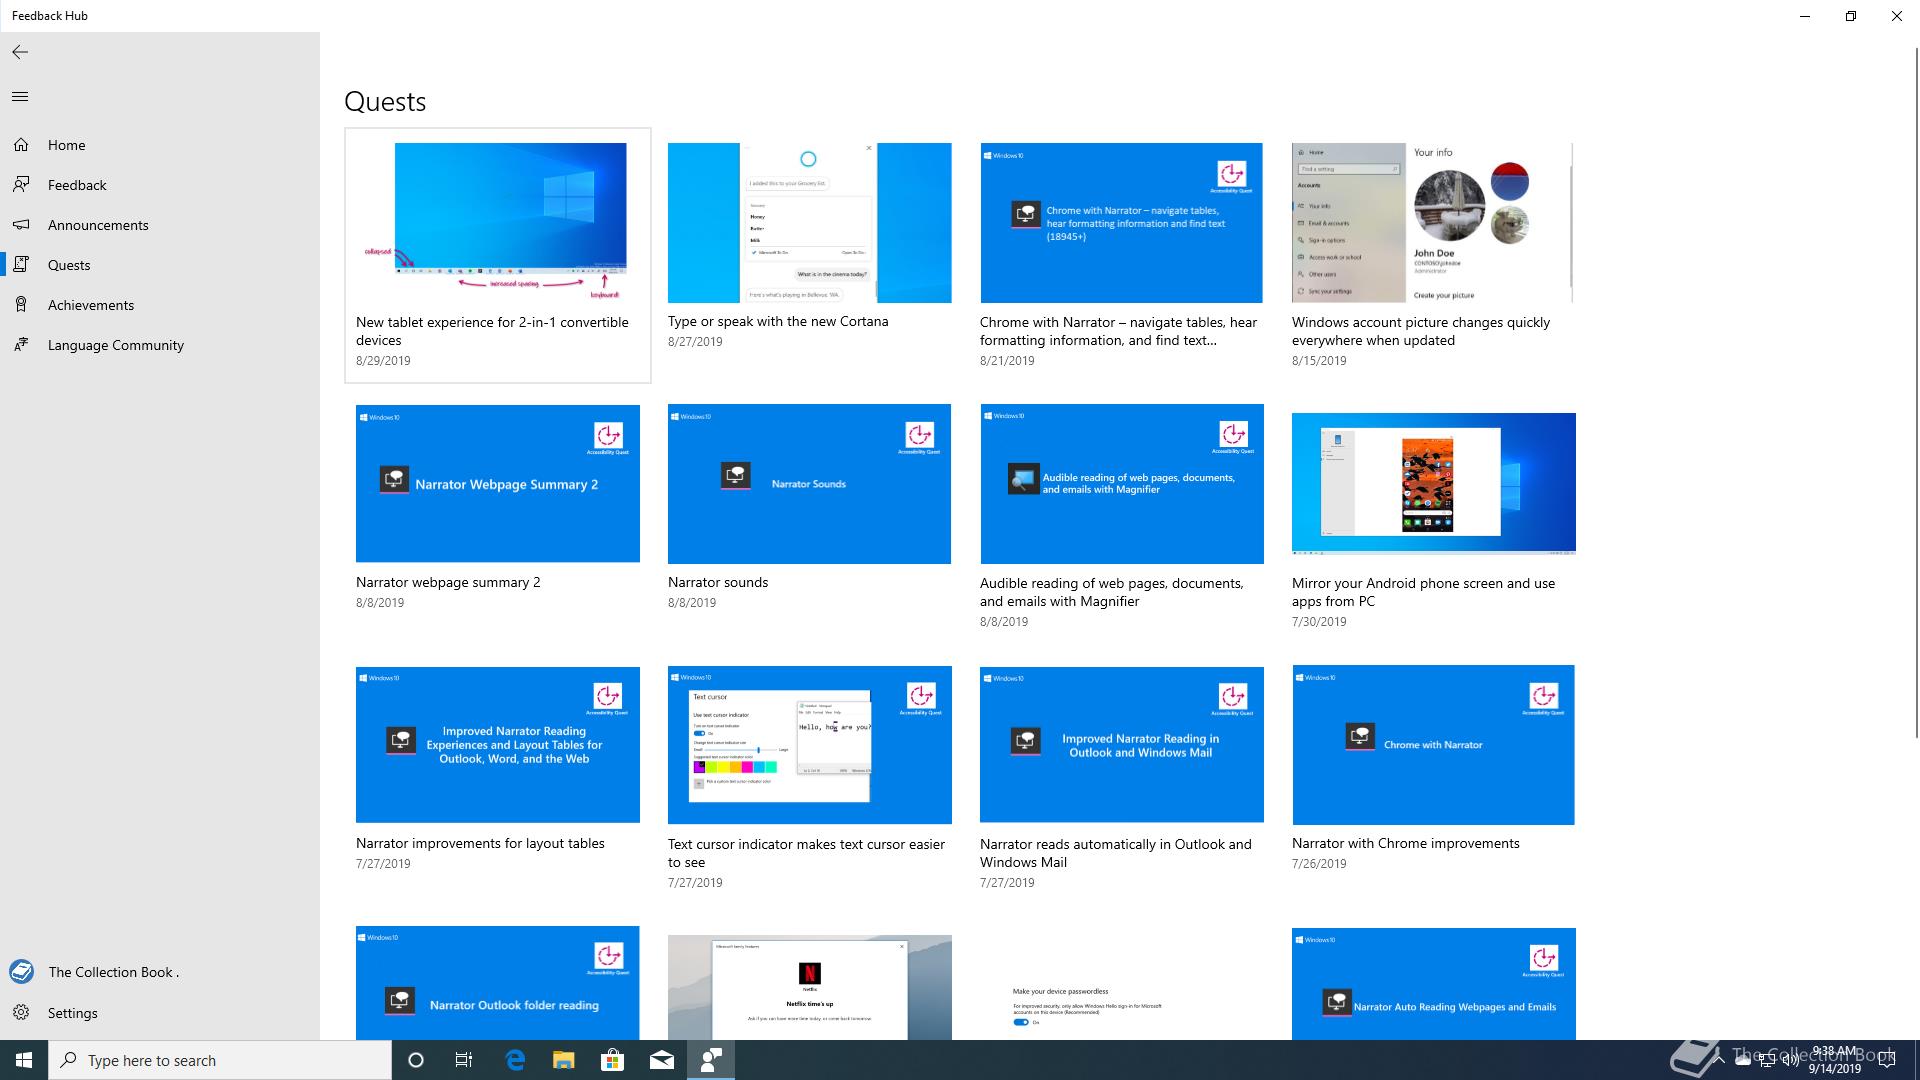Click the Language Community icon
Image resolution: width=1920 pixels, height=1080 pixels.
click(x=21, y=345)
